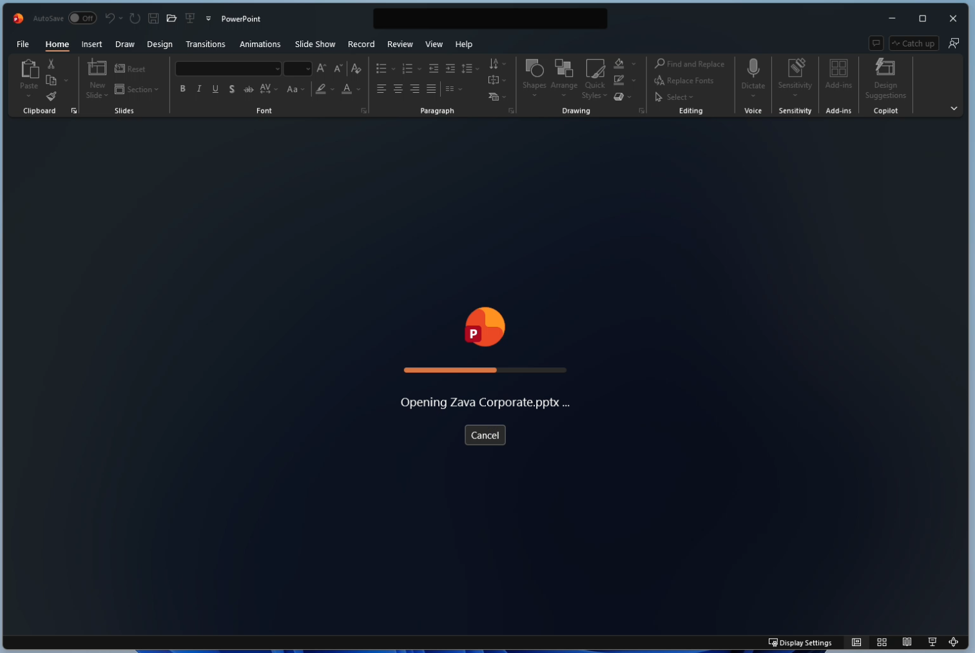Open the File menu
Viewport: 975px width, 653px height.
[22, 44]
